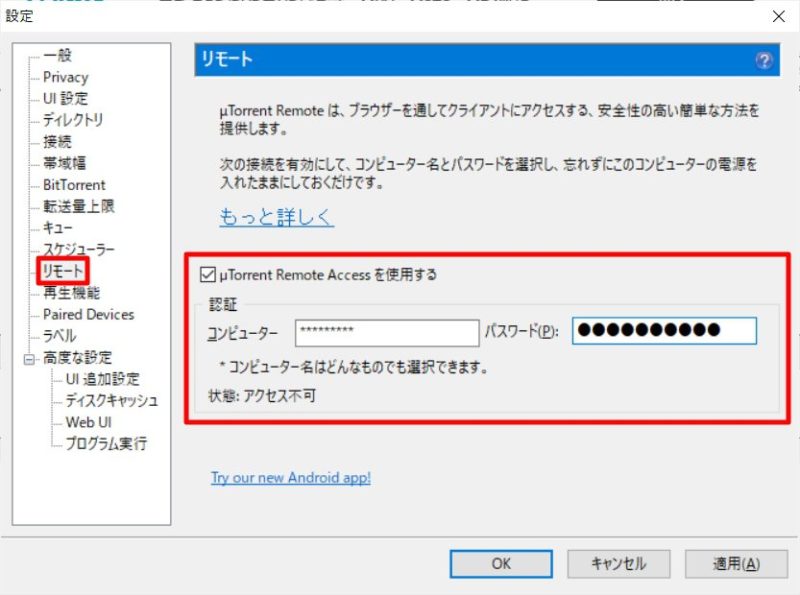Click the キャンセル button
Image resolution: width=800 pixels, height=595 pixels.
(x=618, y=564)
